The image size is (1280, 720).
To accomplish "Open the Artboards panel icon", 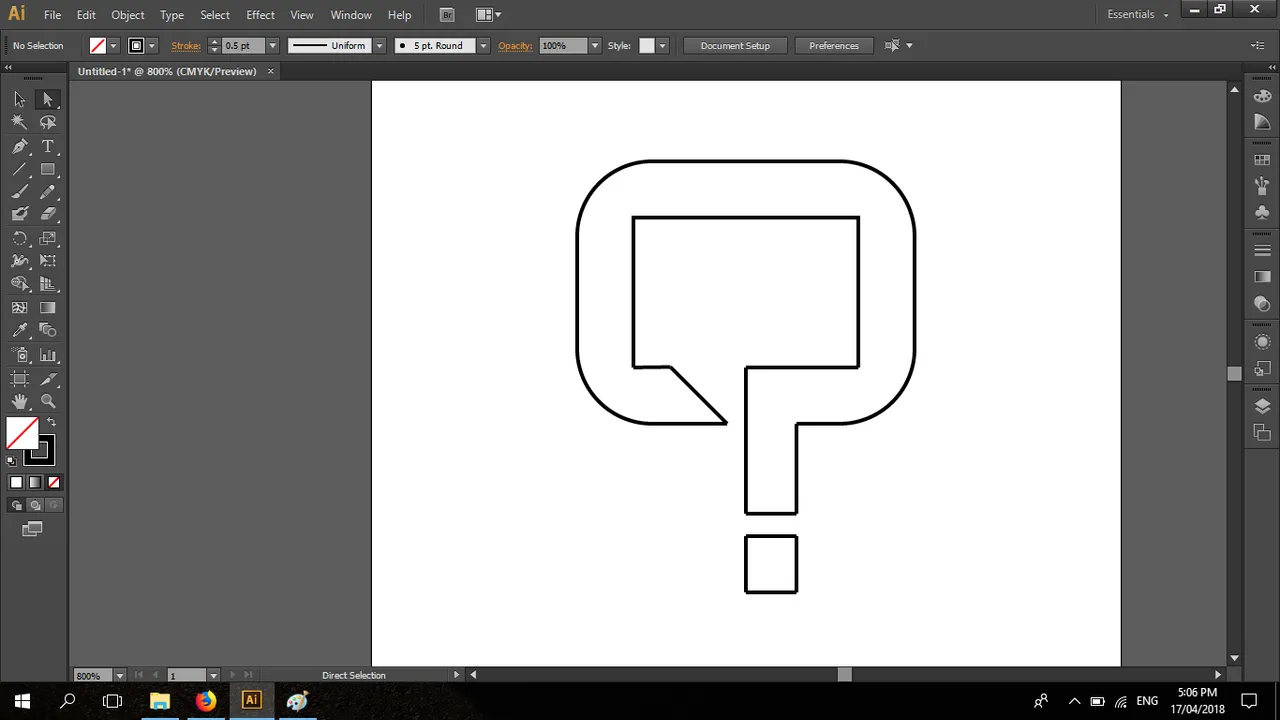I will pos(1262,432).
